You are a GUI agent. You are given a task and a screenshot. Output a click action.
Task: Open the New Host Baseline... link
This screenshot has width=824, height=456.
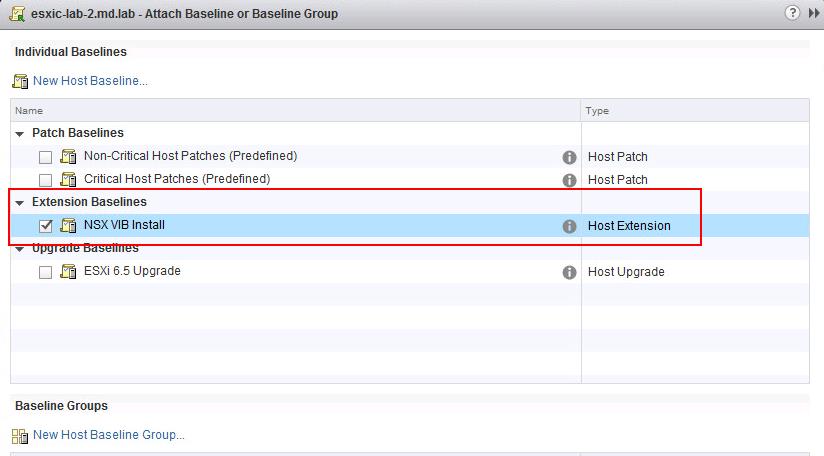(90, 81)
